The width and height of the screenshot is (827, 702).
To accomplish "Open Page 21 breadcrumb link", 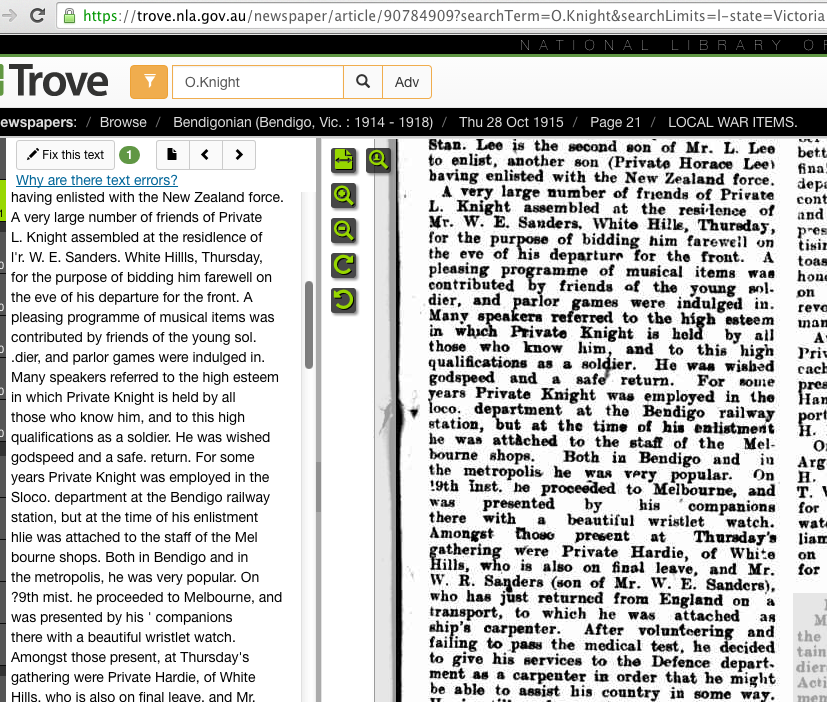I will click(616, 122).
